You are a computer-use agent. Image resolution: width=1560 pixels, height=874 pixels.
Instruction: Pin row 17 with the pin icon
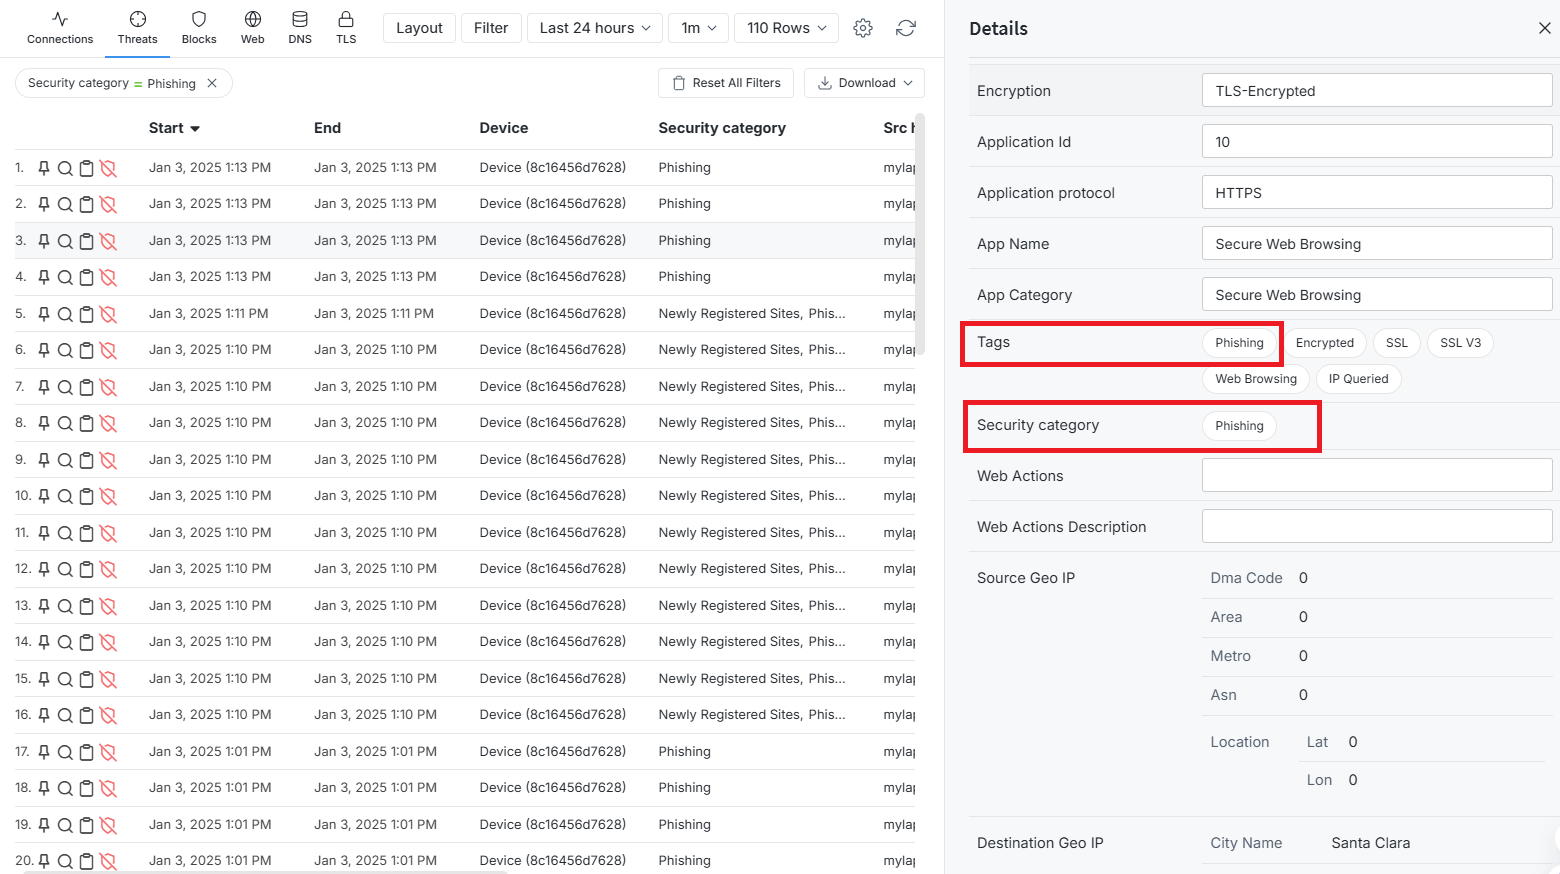click(x=44, y=752)
